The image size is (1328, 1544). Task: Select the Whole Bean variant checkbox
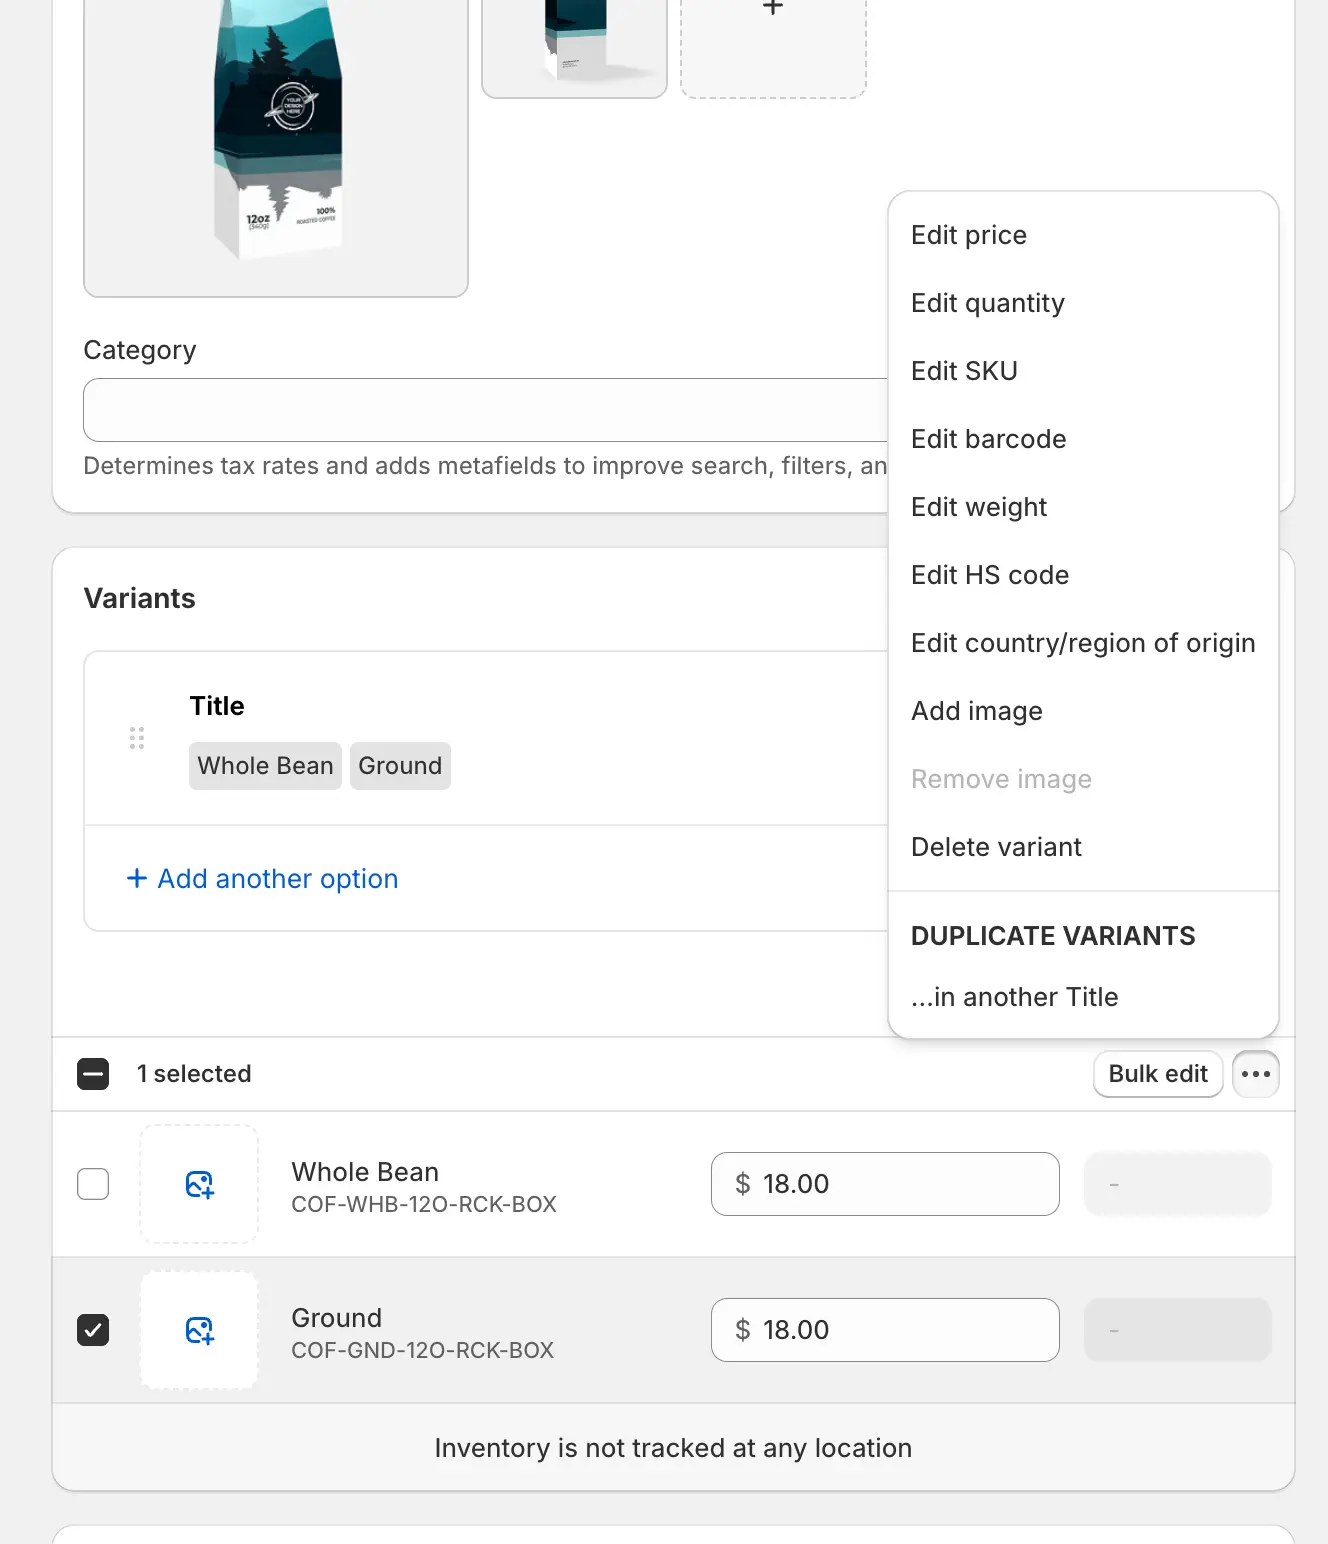(x=93, y=1184)
